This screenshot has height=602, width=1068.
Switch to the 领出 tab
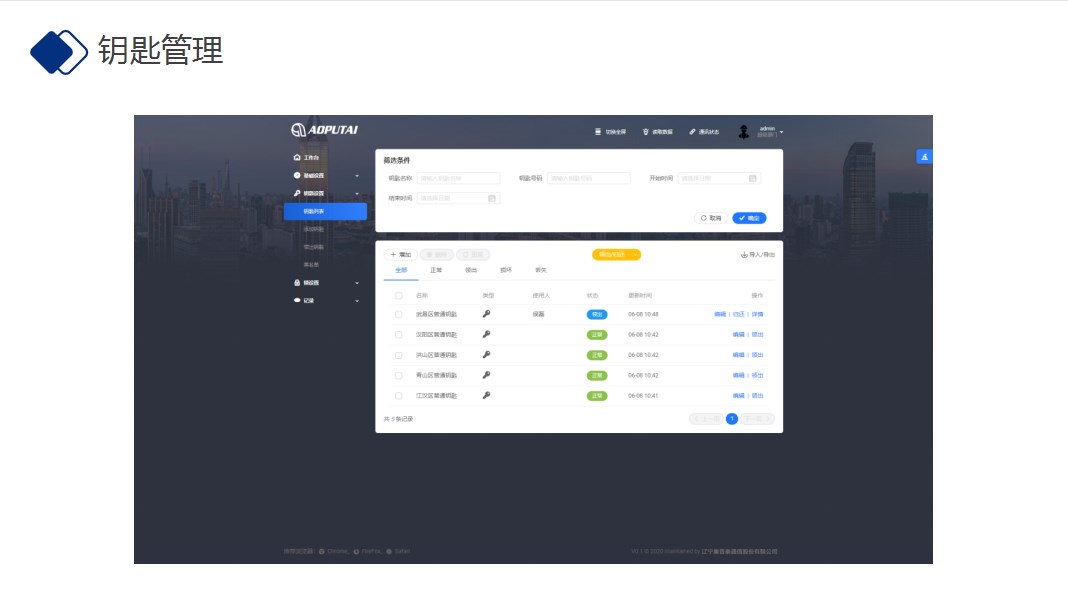471,270
